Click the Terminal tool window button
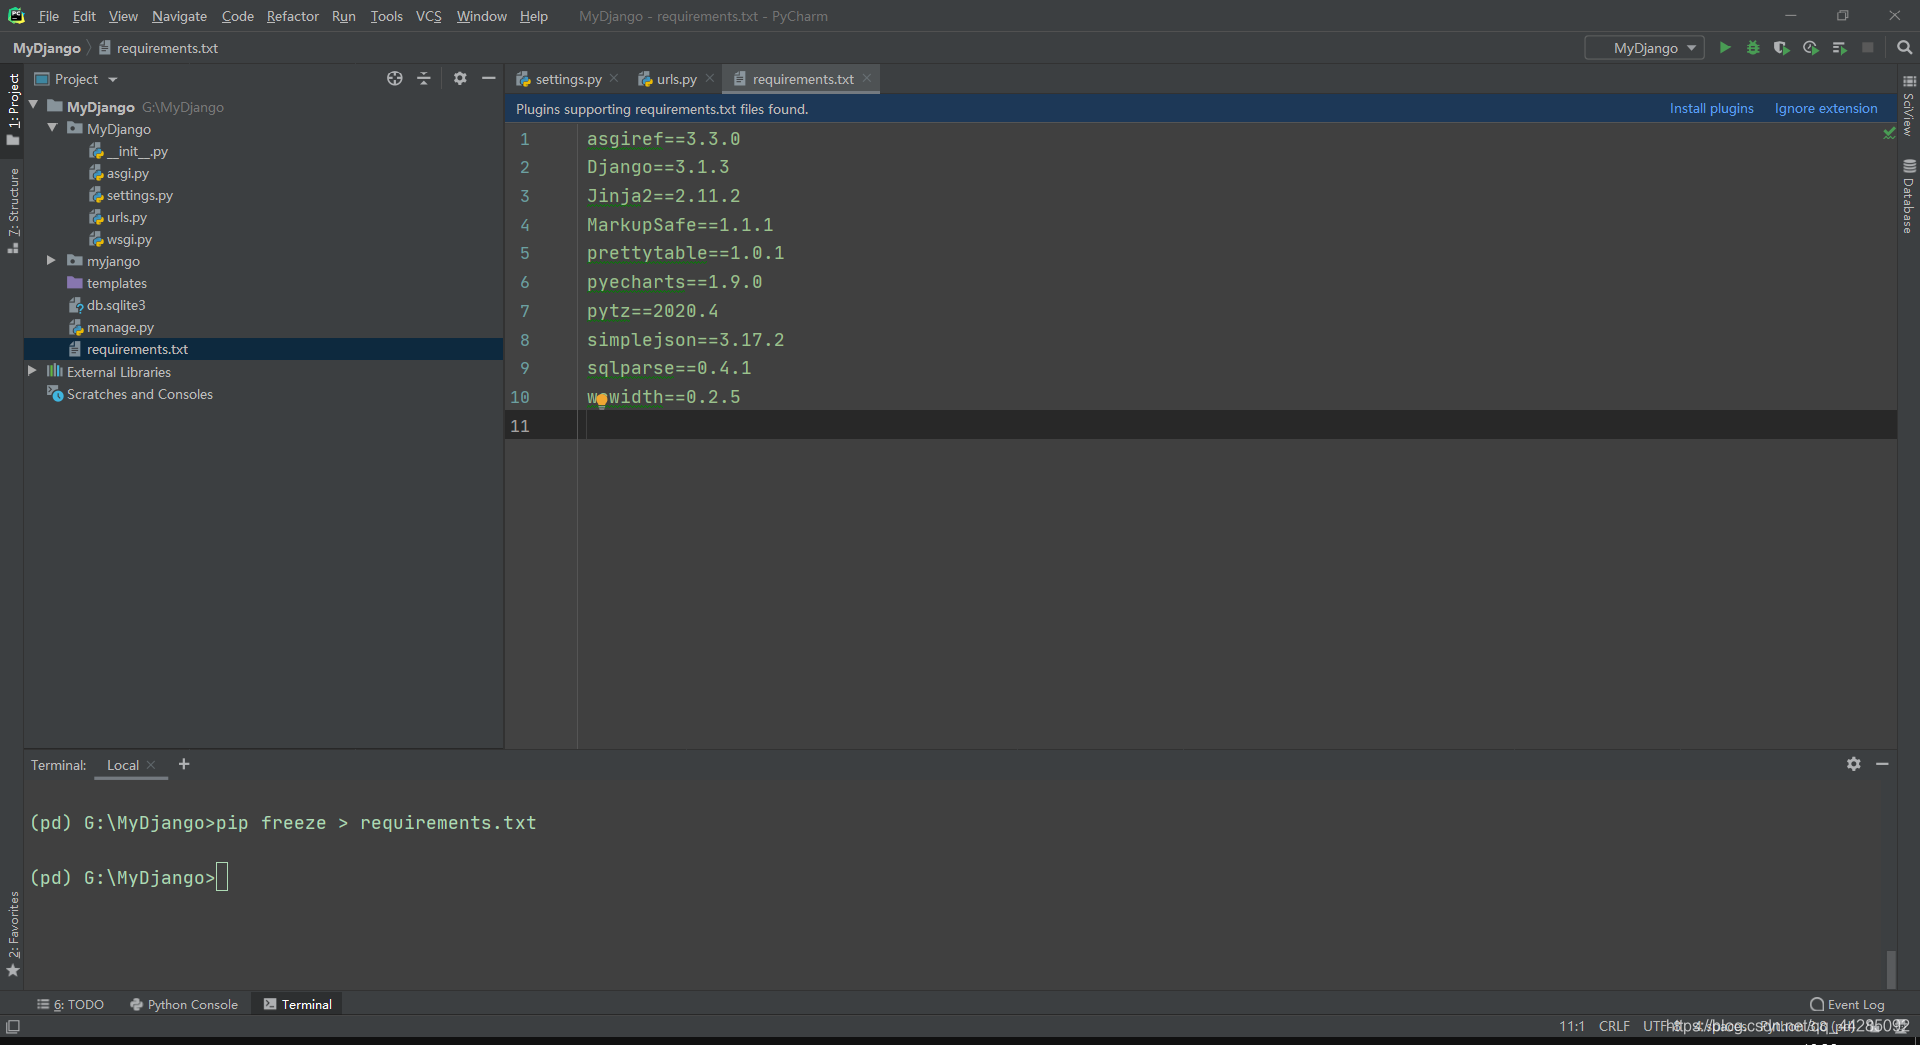1920x1045 pixels. tap(297, 1004)
